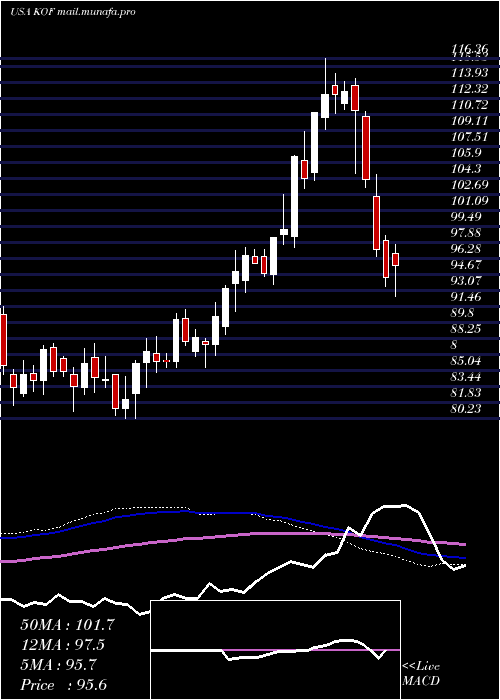Select the 109.11 price axis label
This screenshot has height=700, width=500.
(x=470, y=121)
